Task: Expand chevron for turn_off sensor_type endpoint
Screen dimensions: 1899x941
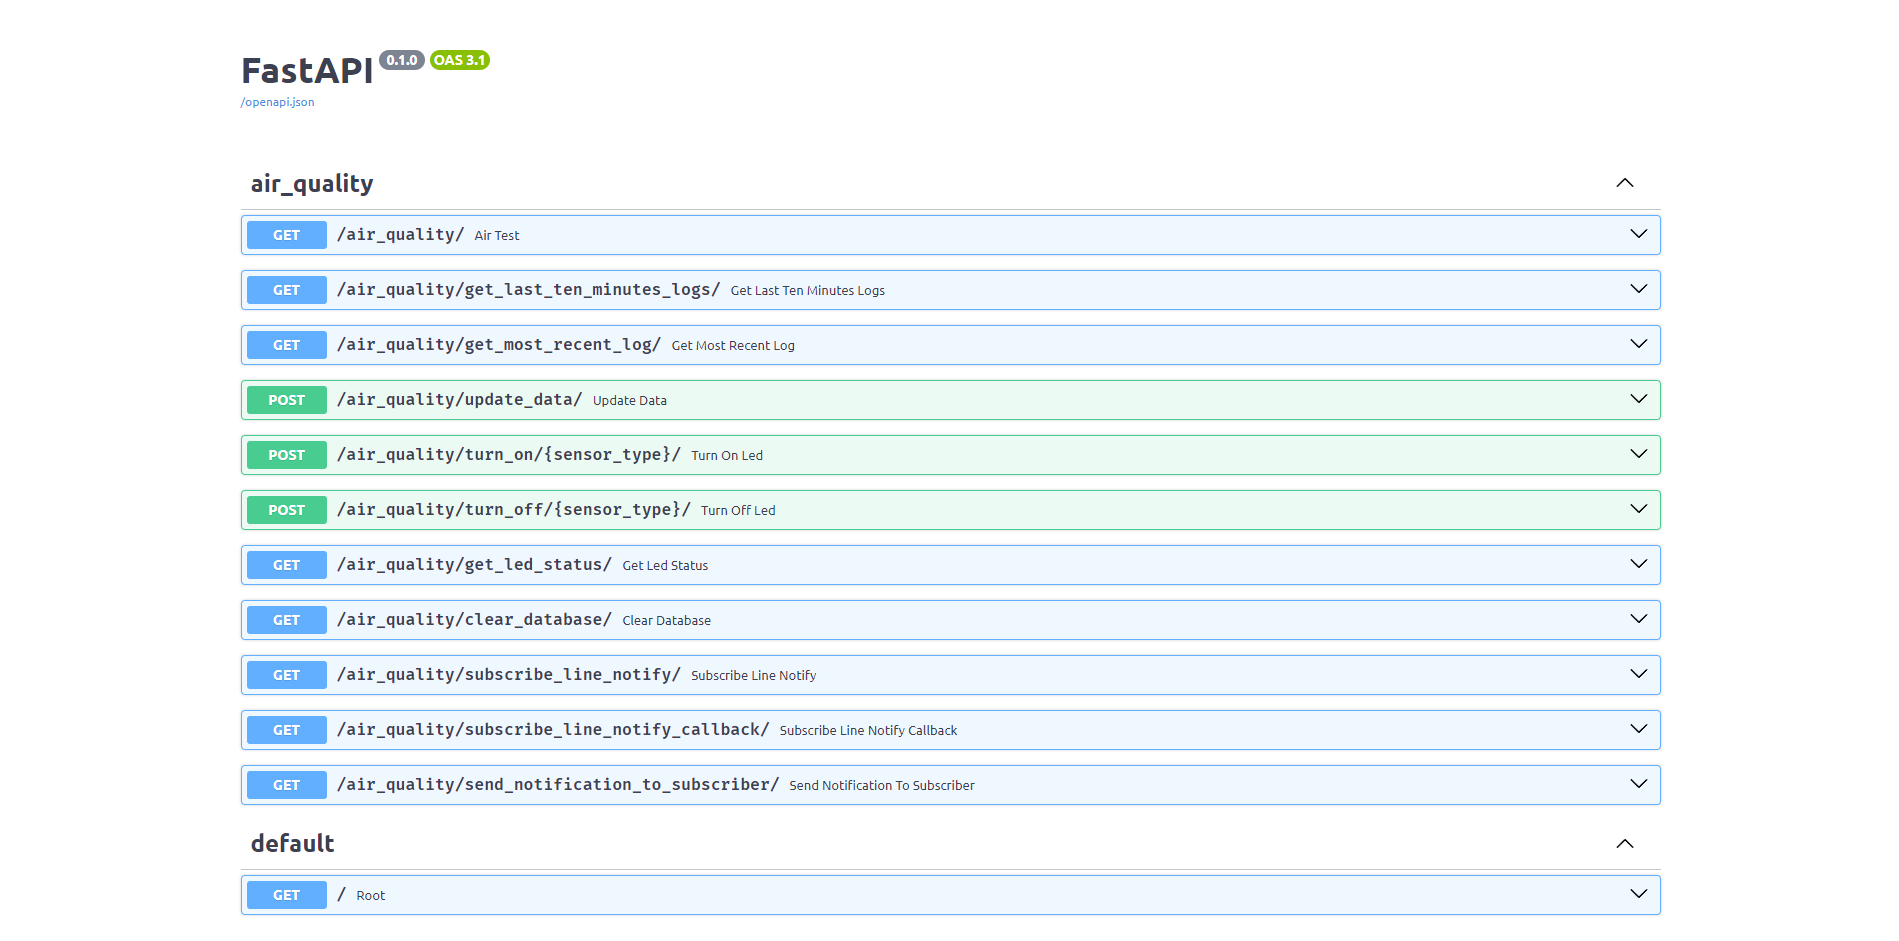Action: pyautogui.click(x=1638, y=509)
